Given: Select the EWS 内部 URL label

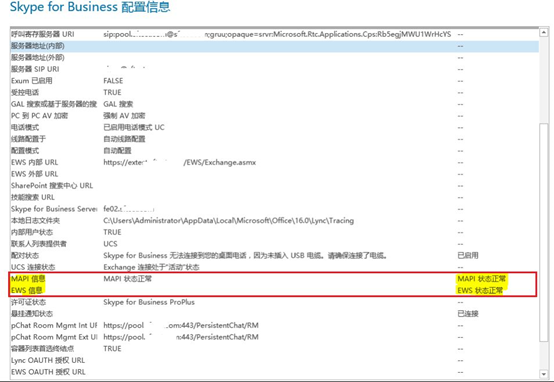Looking at the screenshot, I should click(x=34, y=163).
